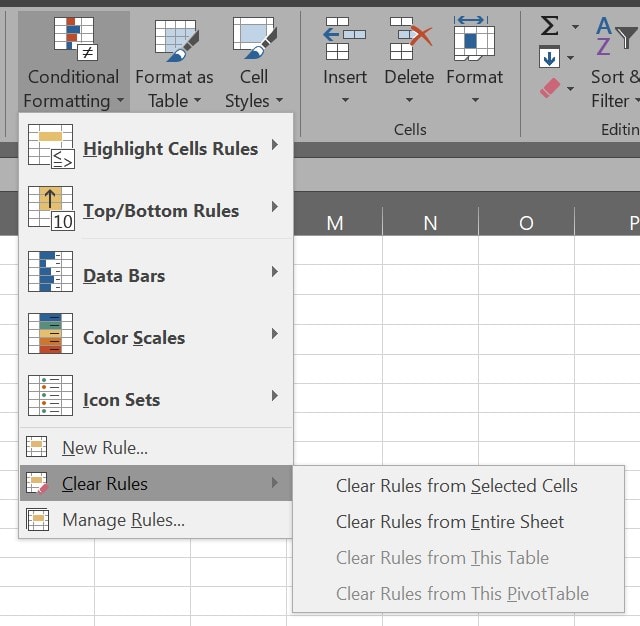
Task: Click the Conditional Formatting ribbon icon
Action: coord(73,40)
